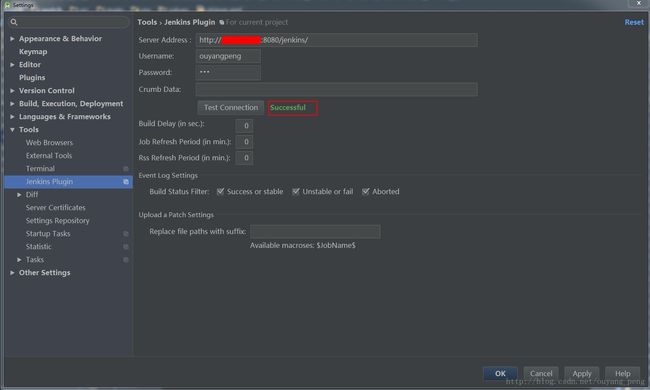Expand the Version Control node
The width and height of the screenshot is (650, 390).
coord(12,90)
